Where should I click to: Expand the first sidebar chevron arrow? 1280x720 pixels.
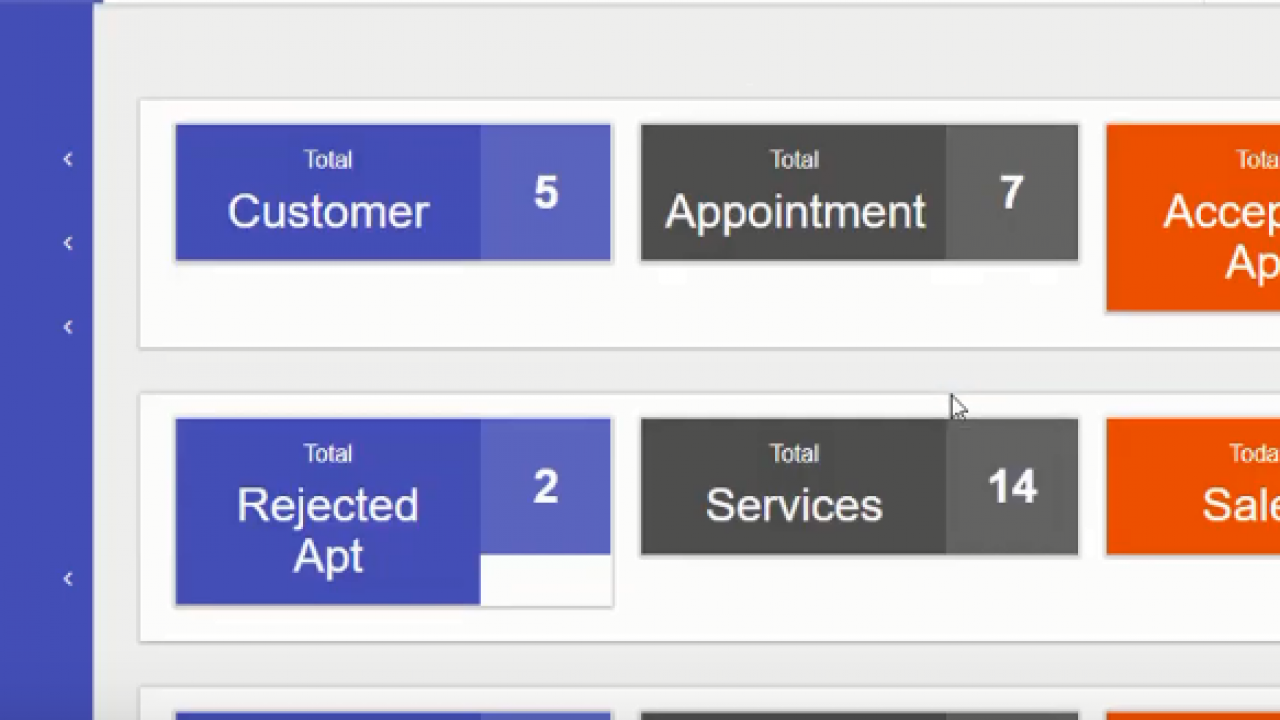[68, 159]
